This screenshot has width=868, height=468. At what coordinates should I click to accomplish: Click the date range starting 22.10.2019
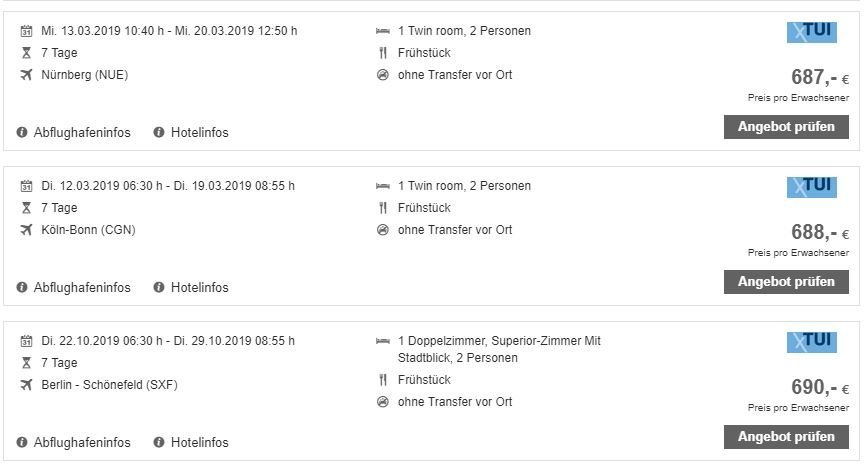(x=168, y=341)
